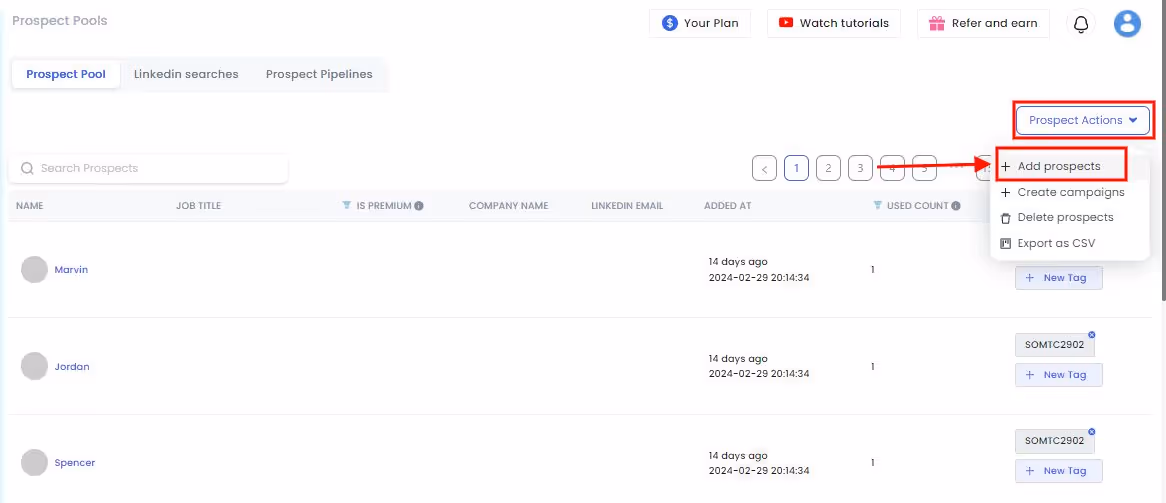This screenshot has width=1166, height=503.
Task: Go to page 2 of prospects
Action: [x=828, y=168]
